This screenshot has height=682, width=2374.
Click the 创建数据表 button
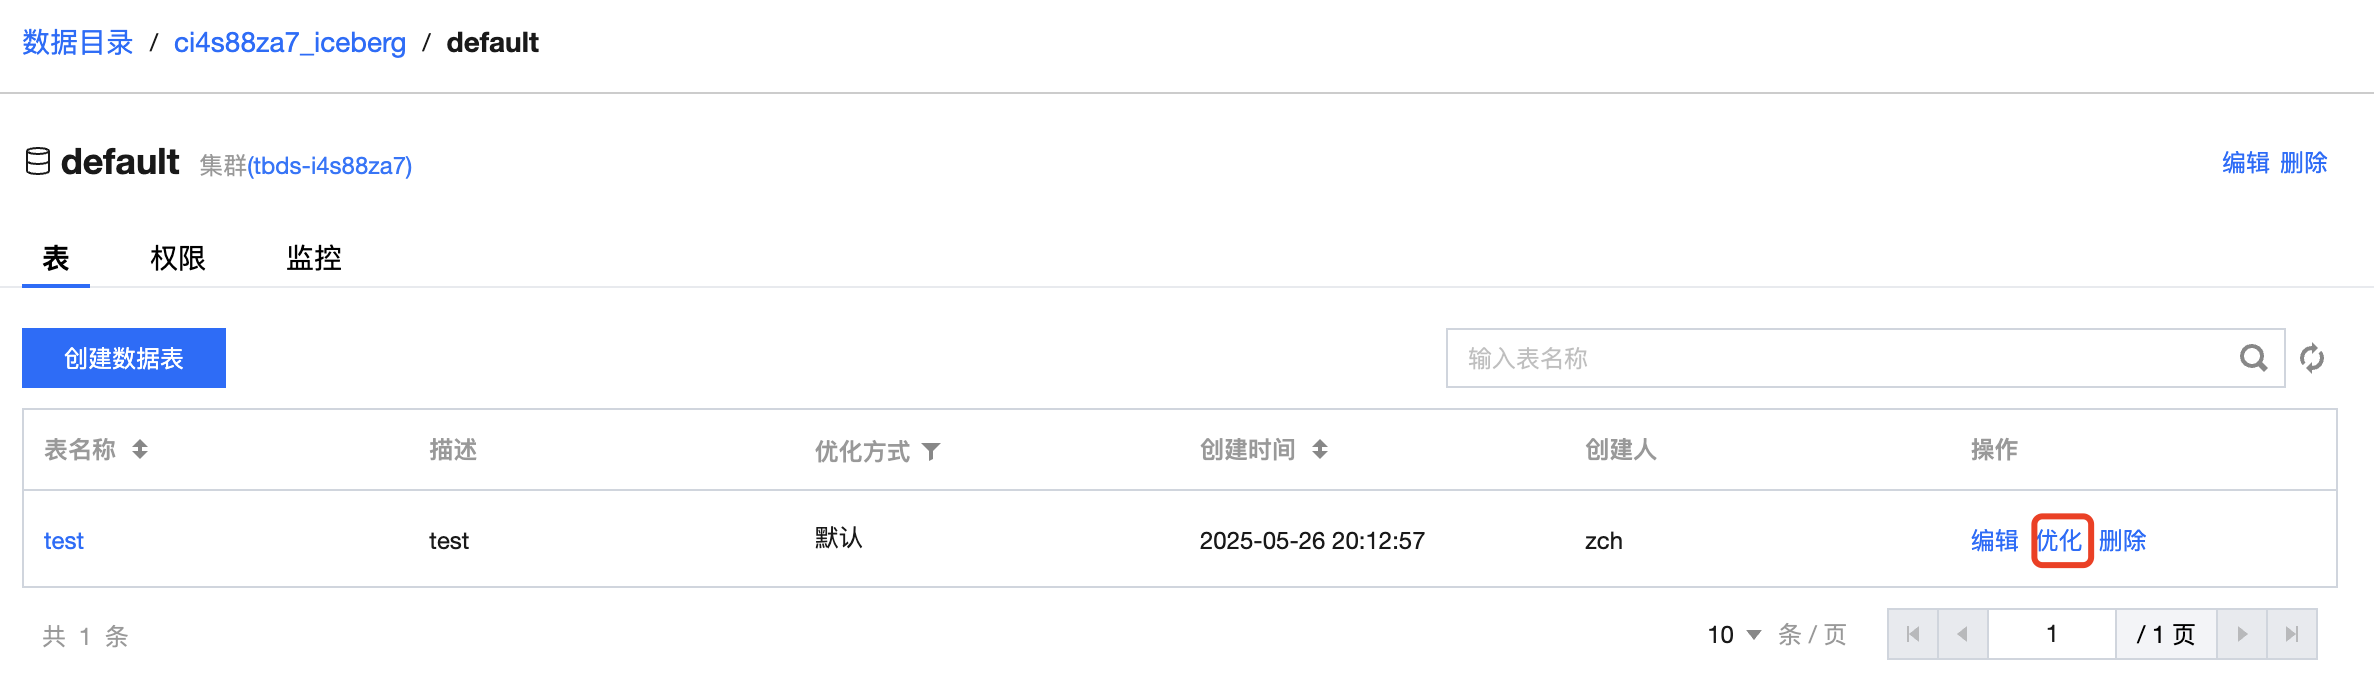point(124,358)
